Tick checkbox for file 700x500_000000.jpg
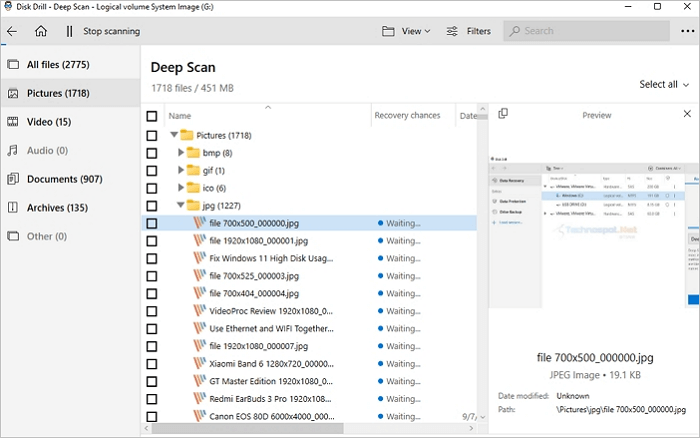This screenshot has width=700, height=438. click(x=152, y=223)
